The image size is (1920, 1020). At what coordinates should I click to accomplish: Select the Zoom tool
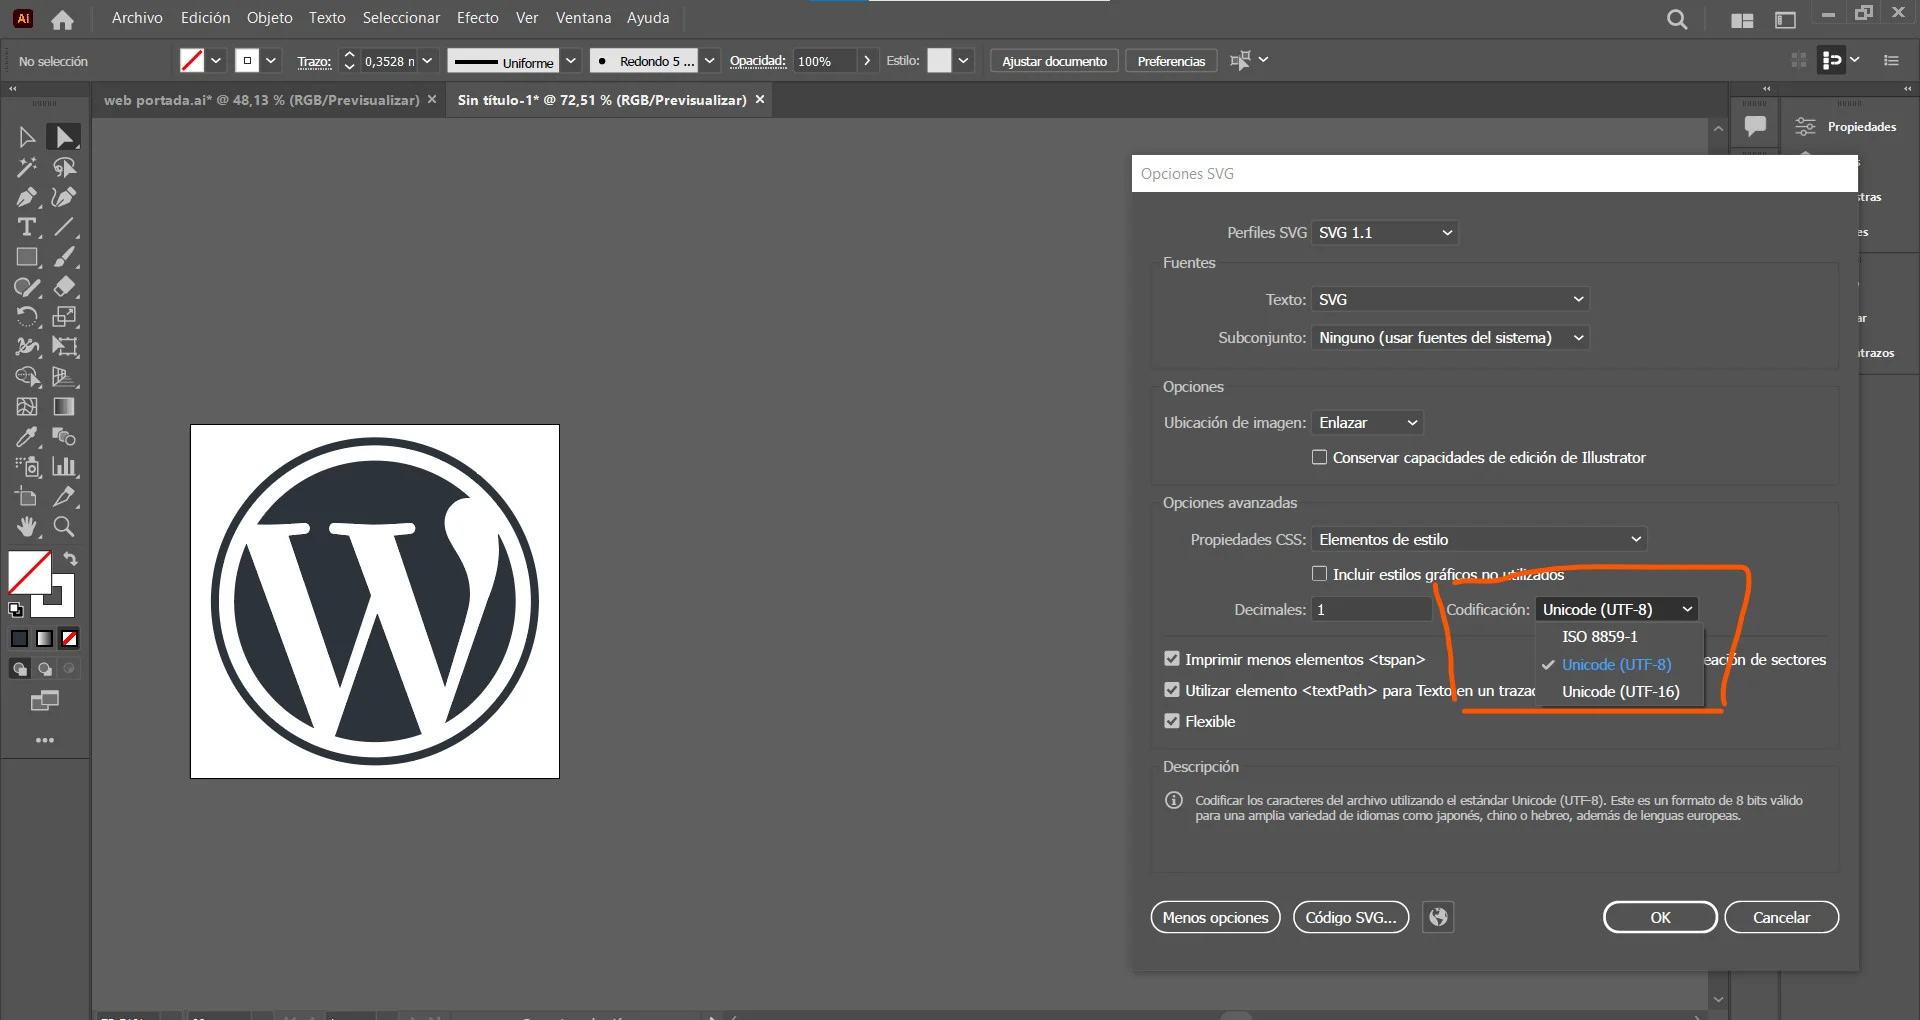coord(65,527)
